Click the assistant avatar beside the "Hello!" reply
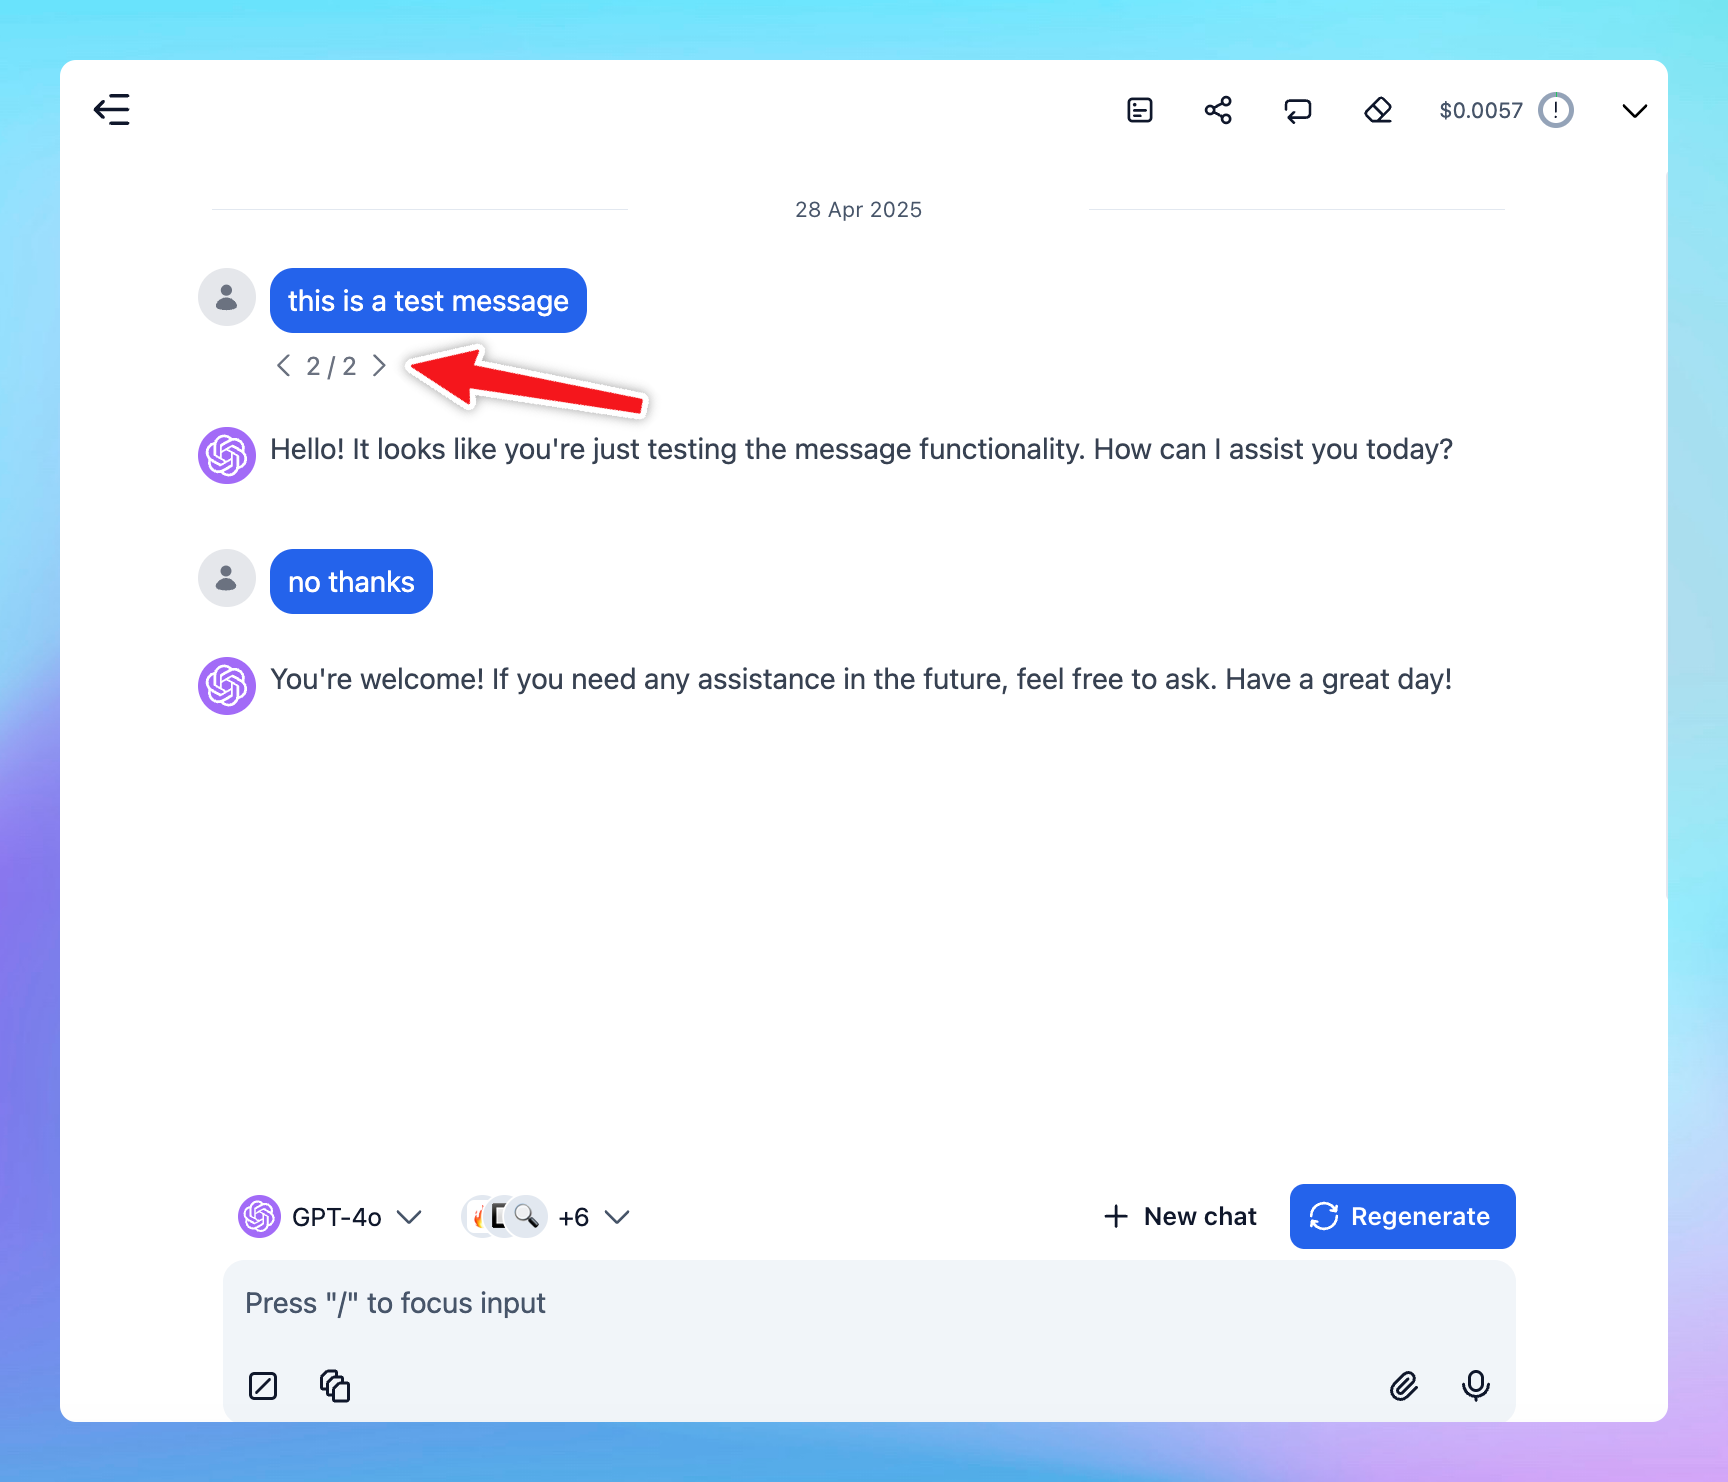The height and width of the screenshot is (1482, 1728). click(227, 456)
